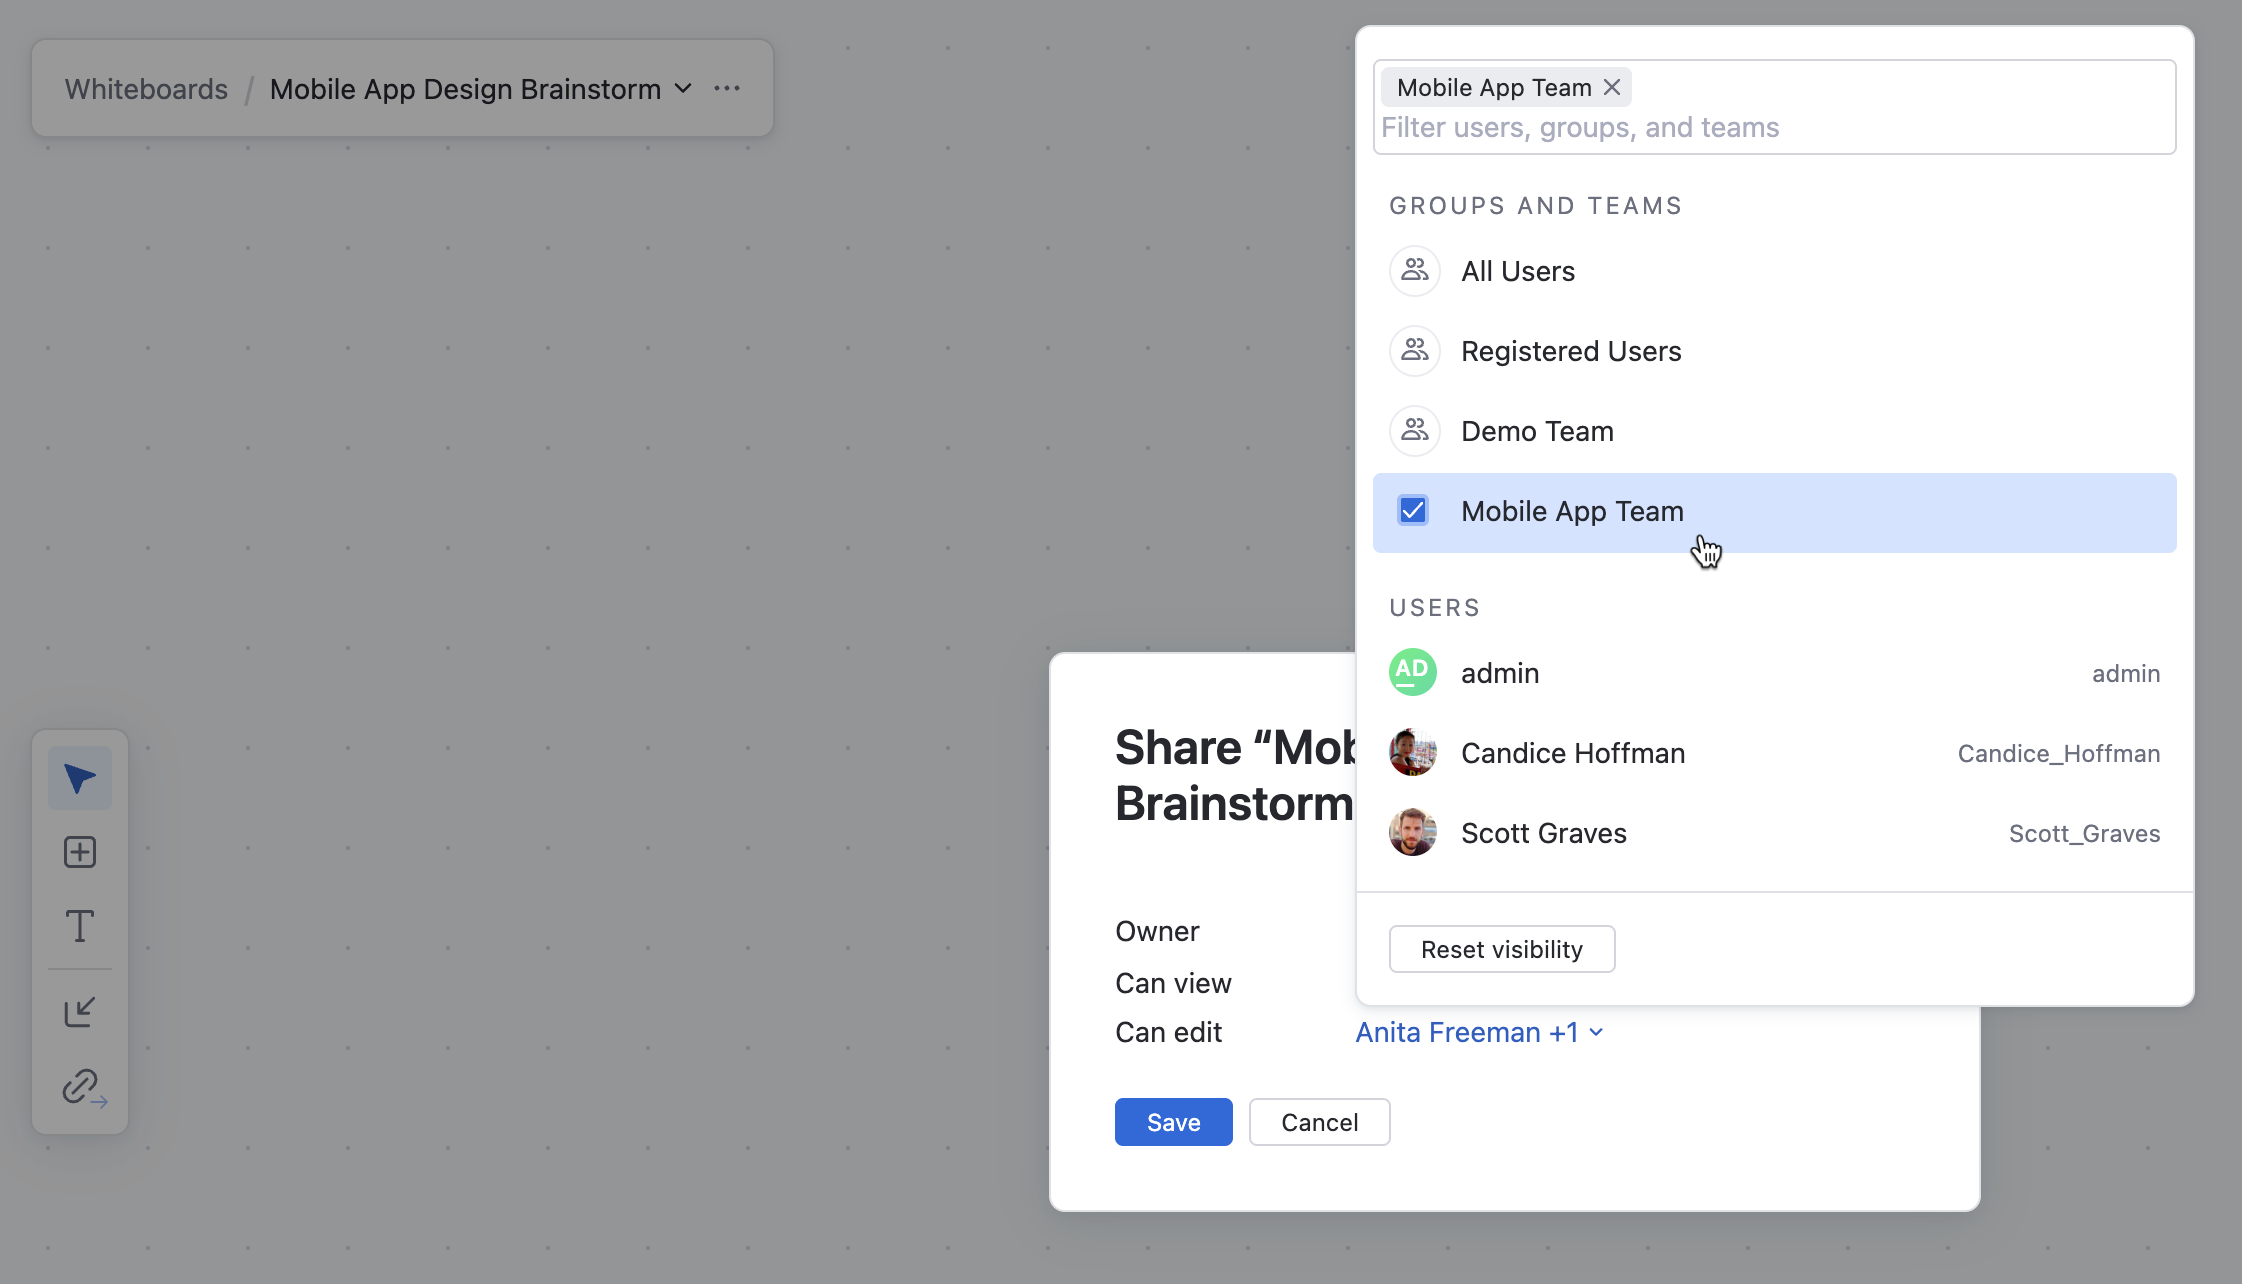
Task: Click the Cancel button
Action: (x=1319, y=1122)
